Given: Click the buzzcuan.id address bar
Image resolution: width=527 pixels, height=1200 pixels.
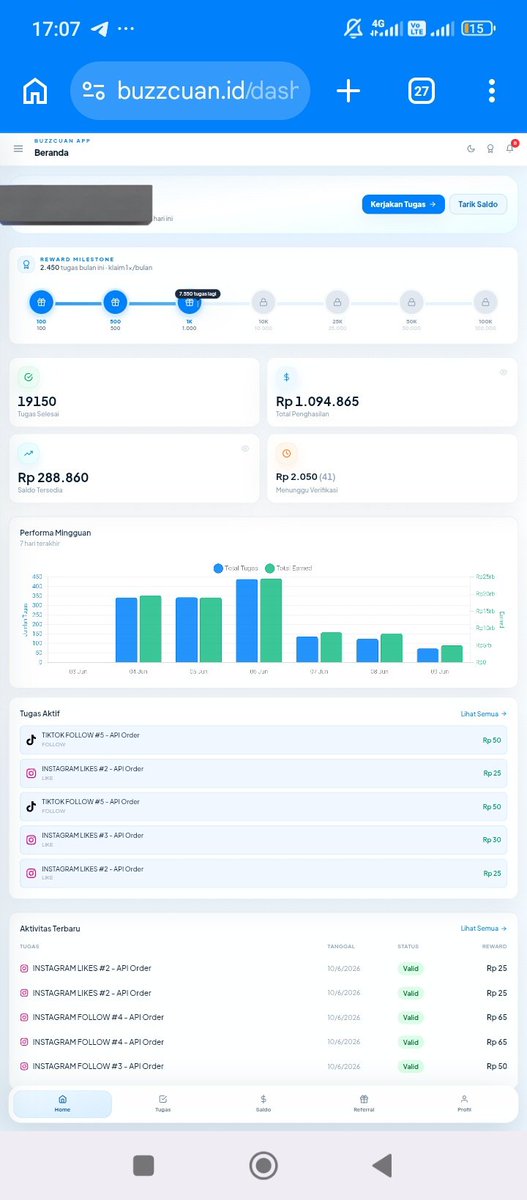Looking at the screenshot, I should coord(190,92).
